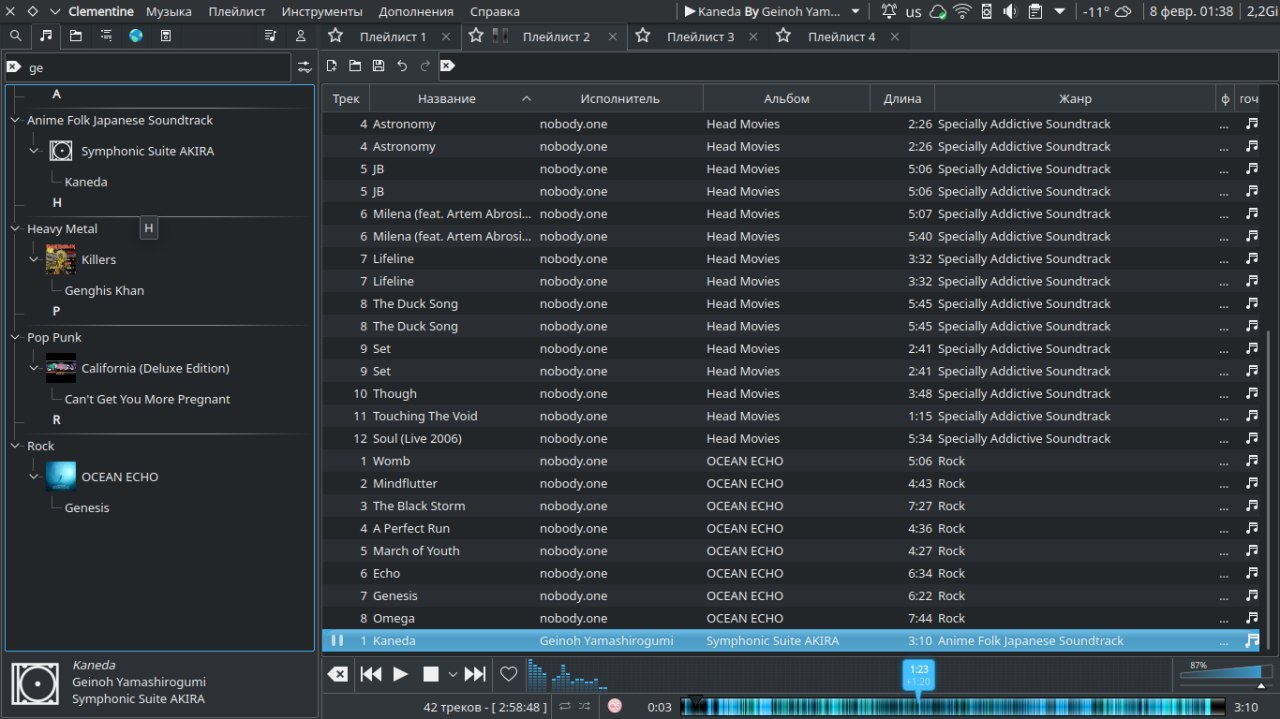Open the devices tab icon
This screenshot has width=1280, height=719.
coord(166,36)
